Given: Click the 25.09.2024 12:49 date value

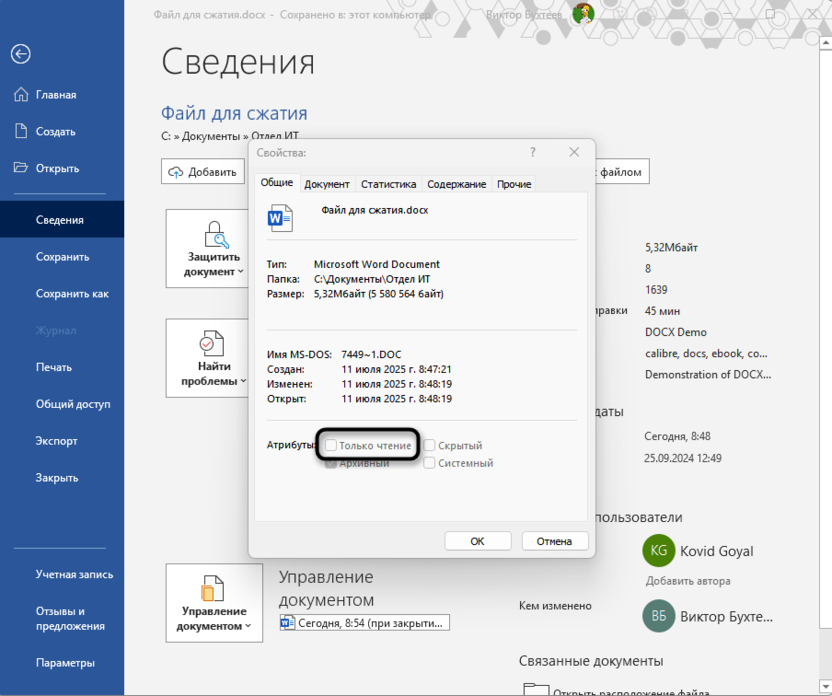Looking at the screenshot, I should click(682, 458).
